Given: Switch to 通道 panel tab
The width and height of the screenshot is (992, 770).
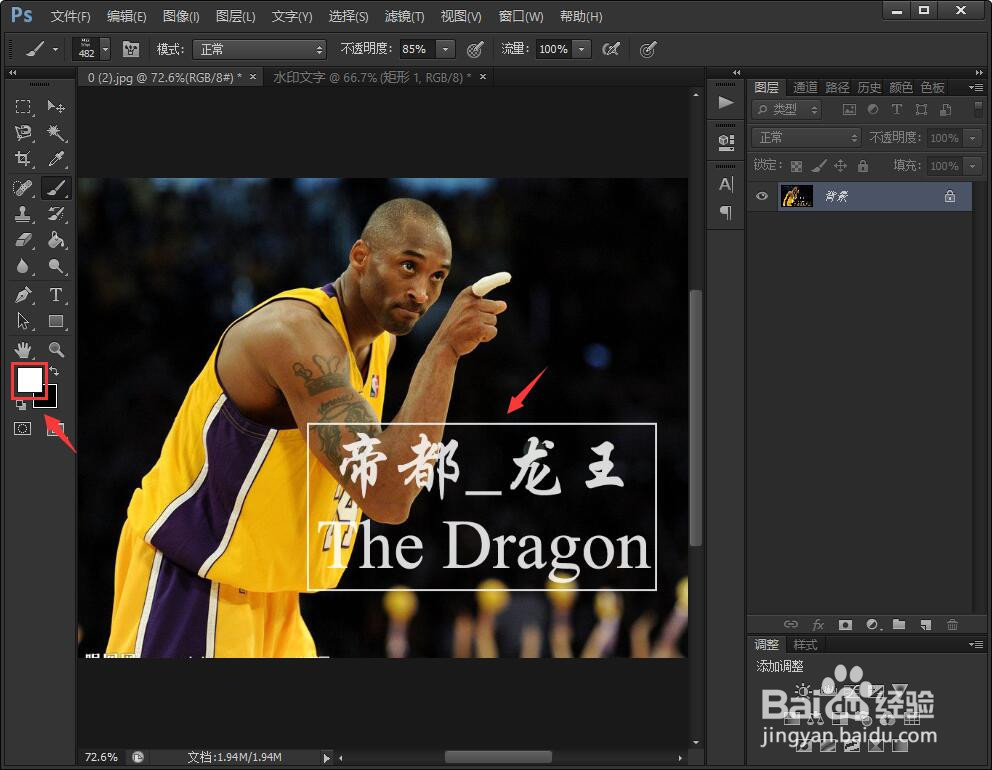Looking at the screenshot, I should (x=805, y=87).
